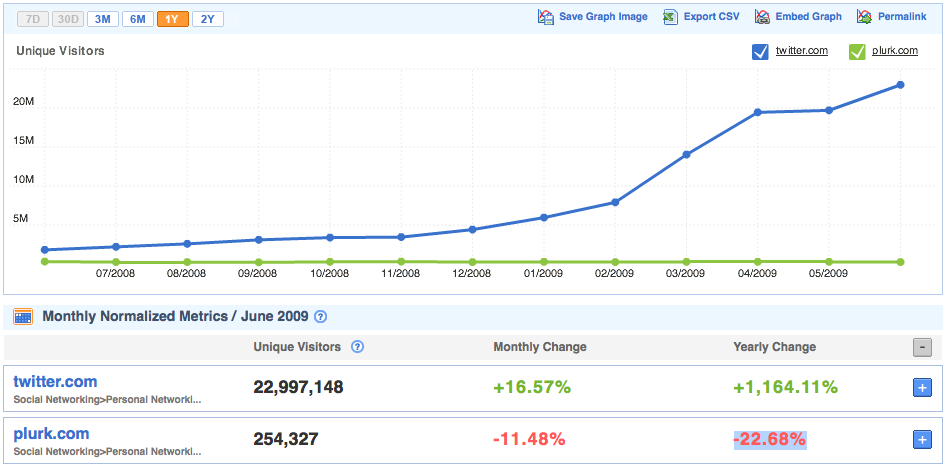Screen dimensions: 946x466
Task: Switch to the 3M time range
Action: (x=103, y=19)
